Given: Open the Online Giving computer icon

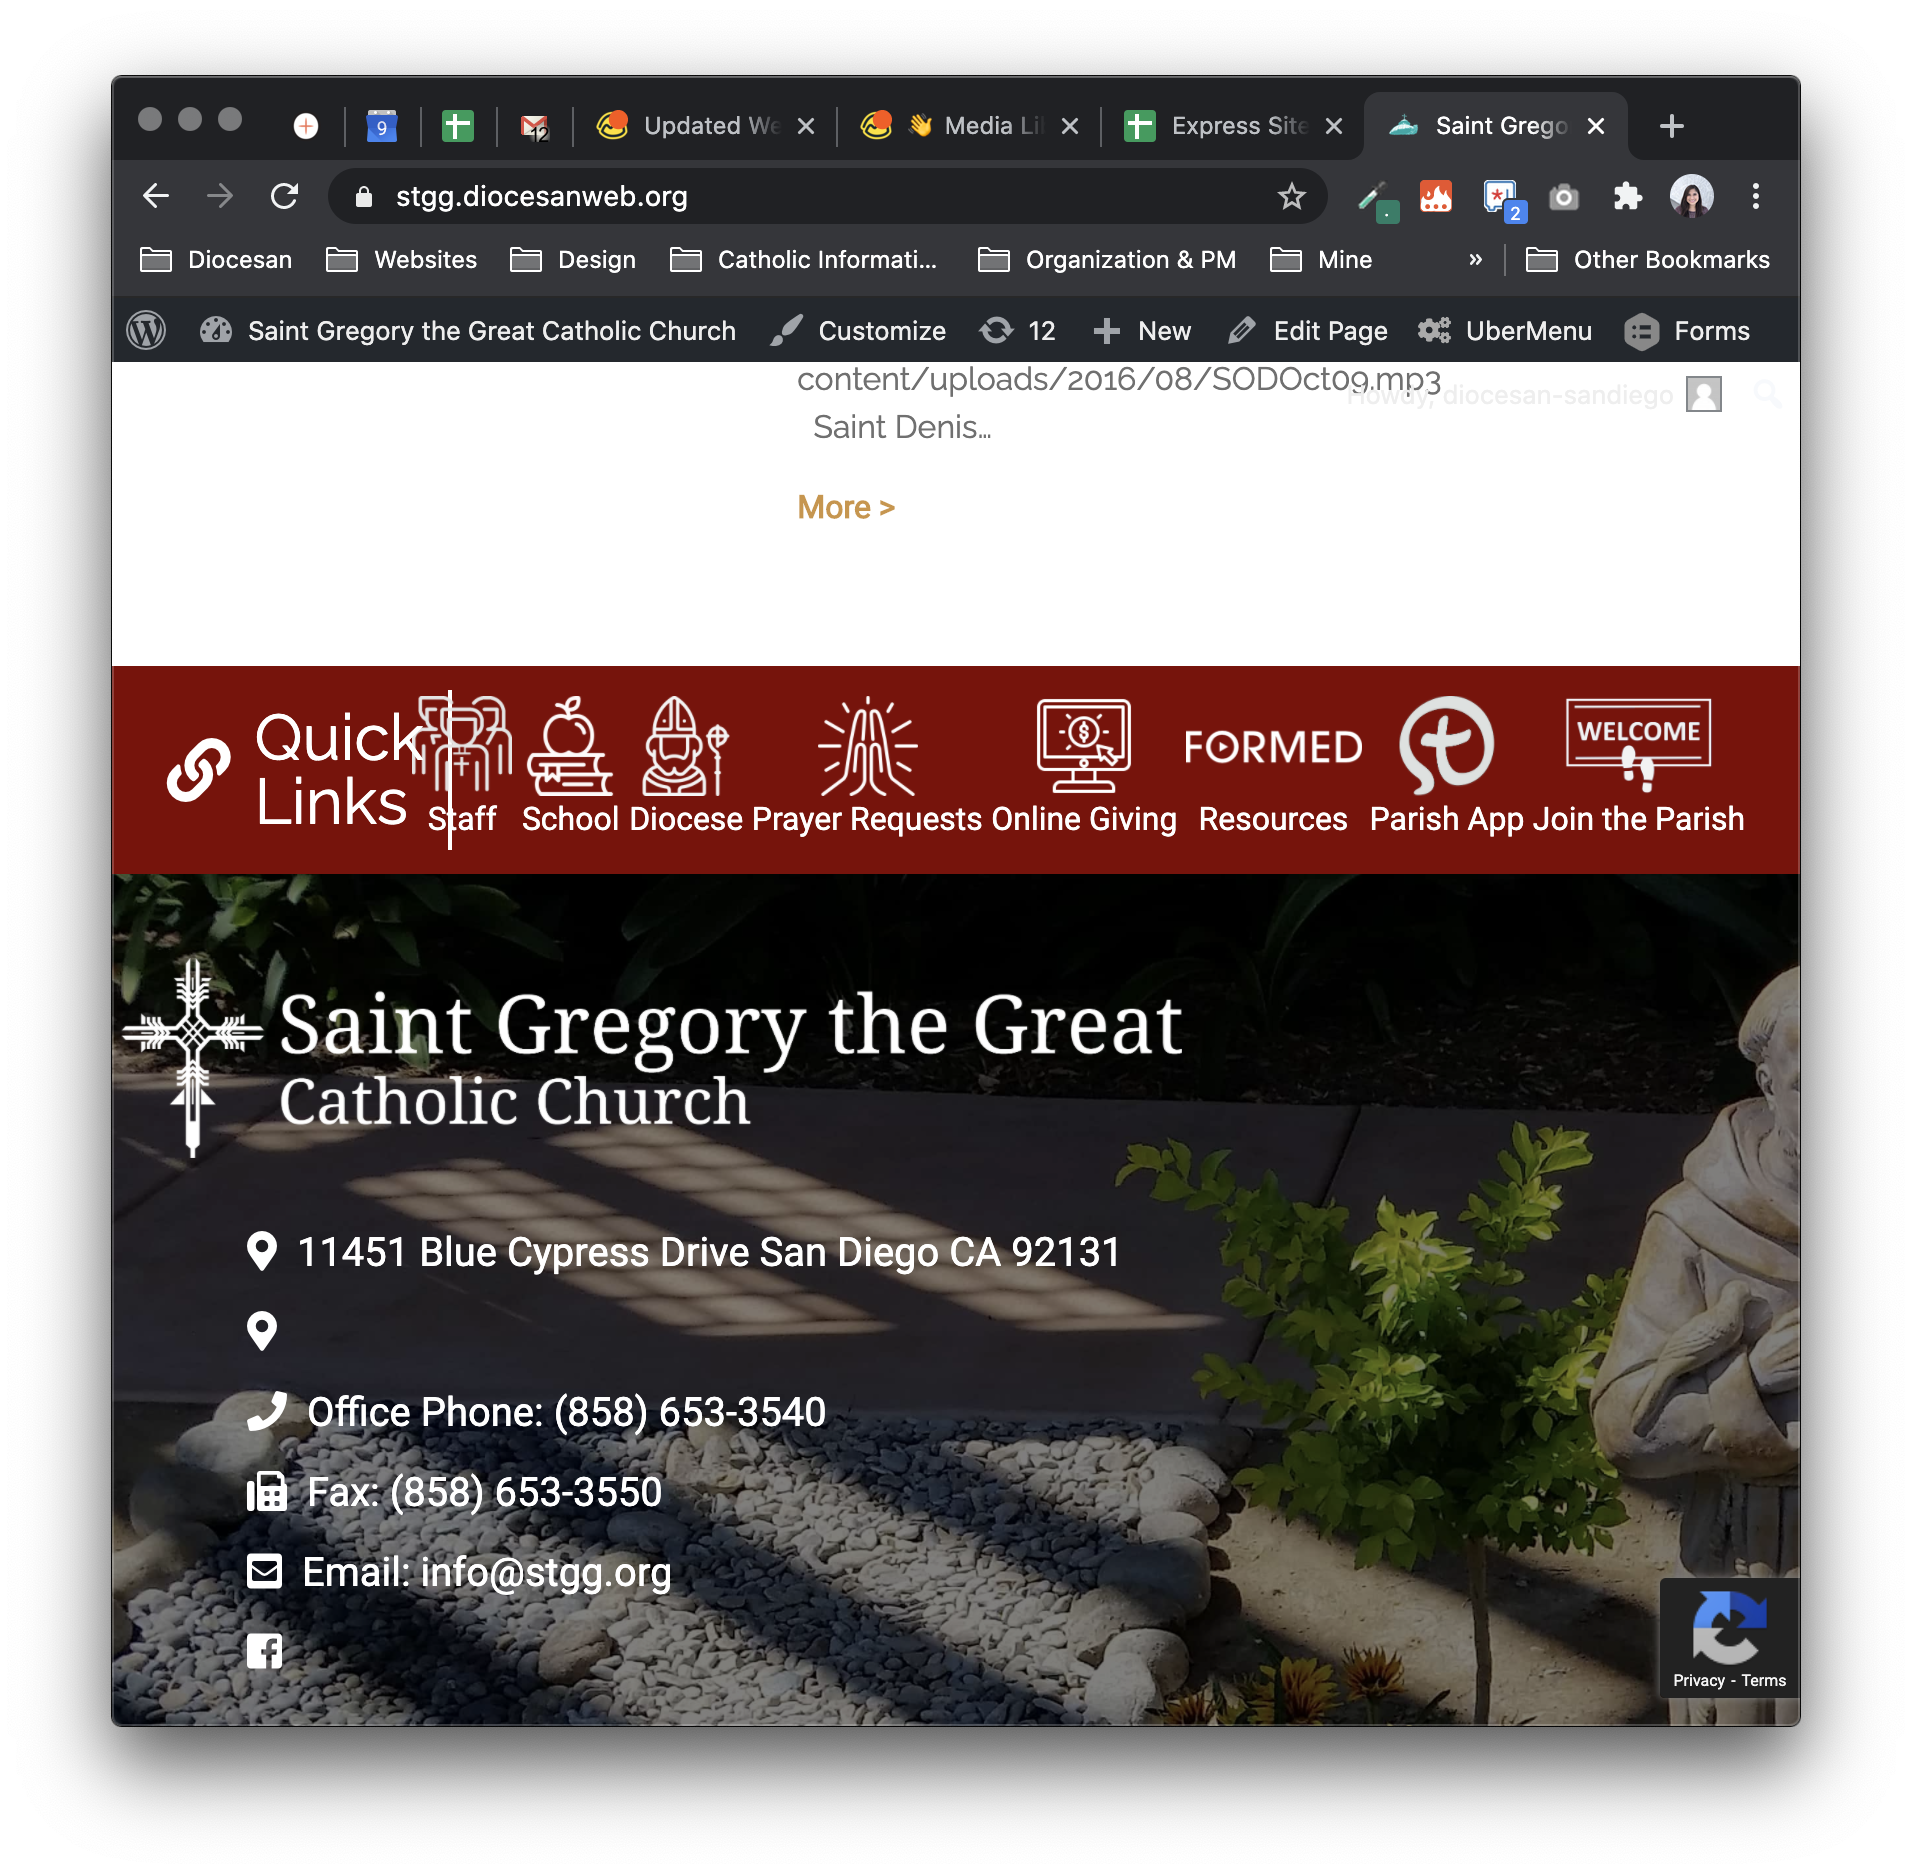Looking at the screenshot, I should tap(1083, 746).
